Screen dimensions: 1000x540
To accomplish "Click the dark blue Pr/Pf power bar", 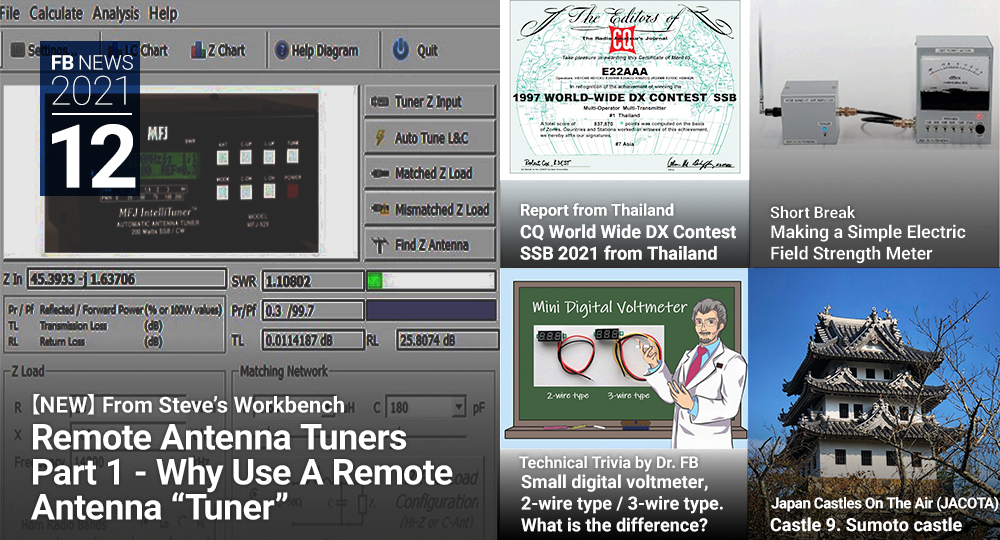I will [x=431, y=310].
